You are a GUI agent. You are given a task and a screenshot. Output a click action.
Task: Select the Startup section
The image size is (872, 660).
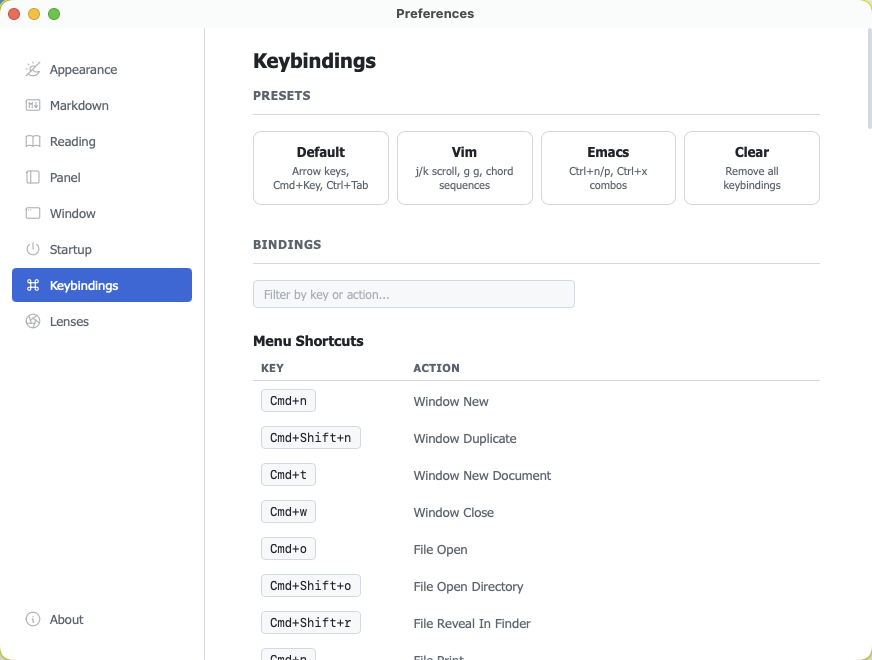click(102, 249)
